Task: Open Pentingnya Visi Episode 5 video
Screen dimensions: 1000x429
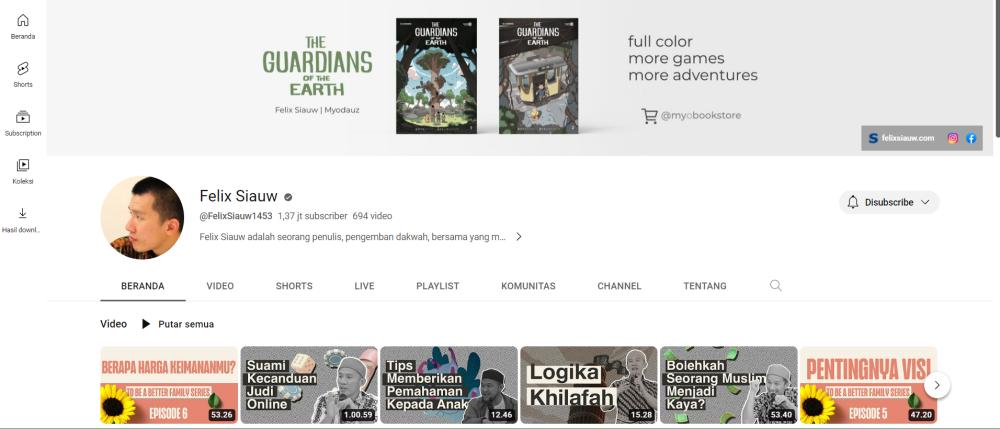Action: click(868, 385)
